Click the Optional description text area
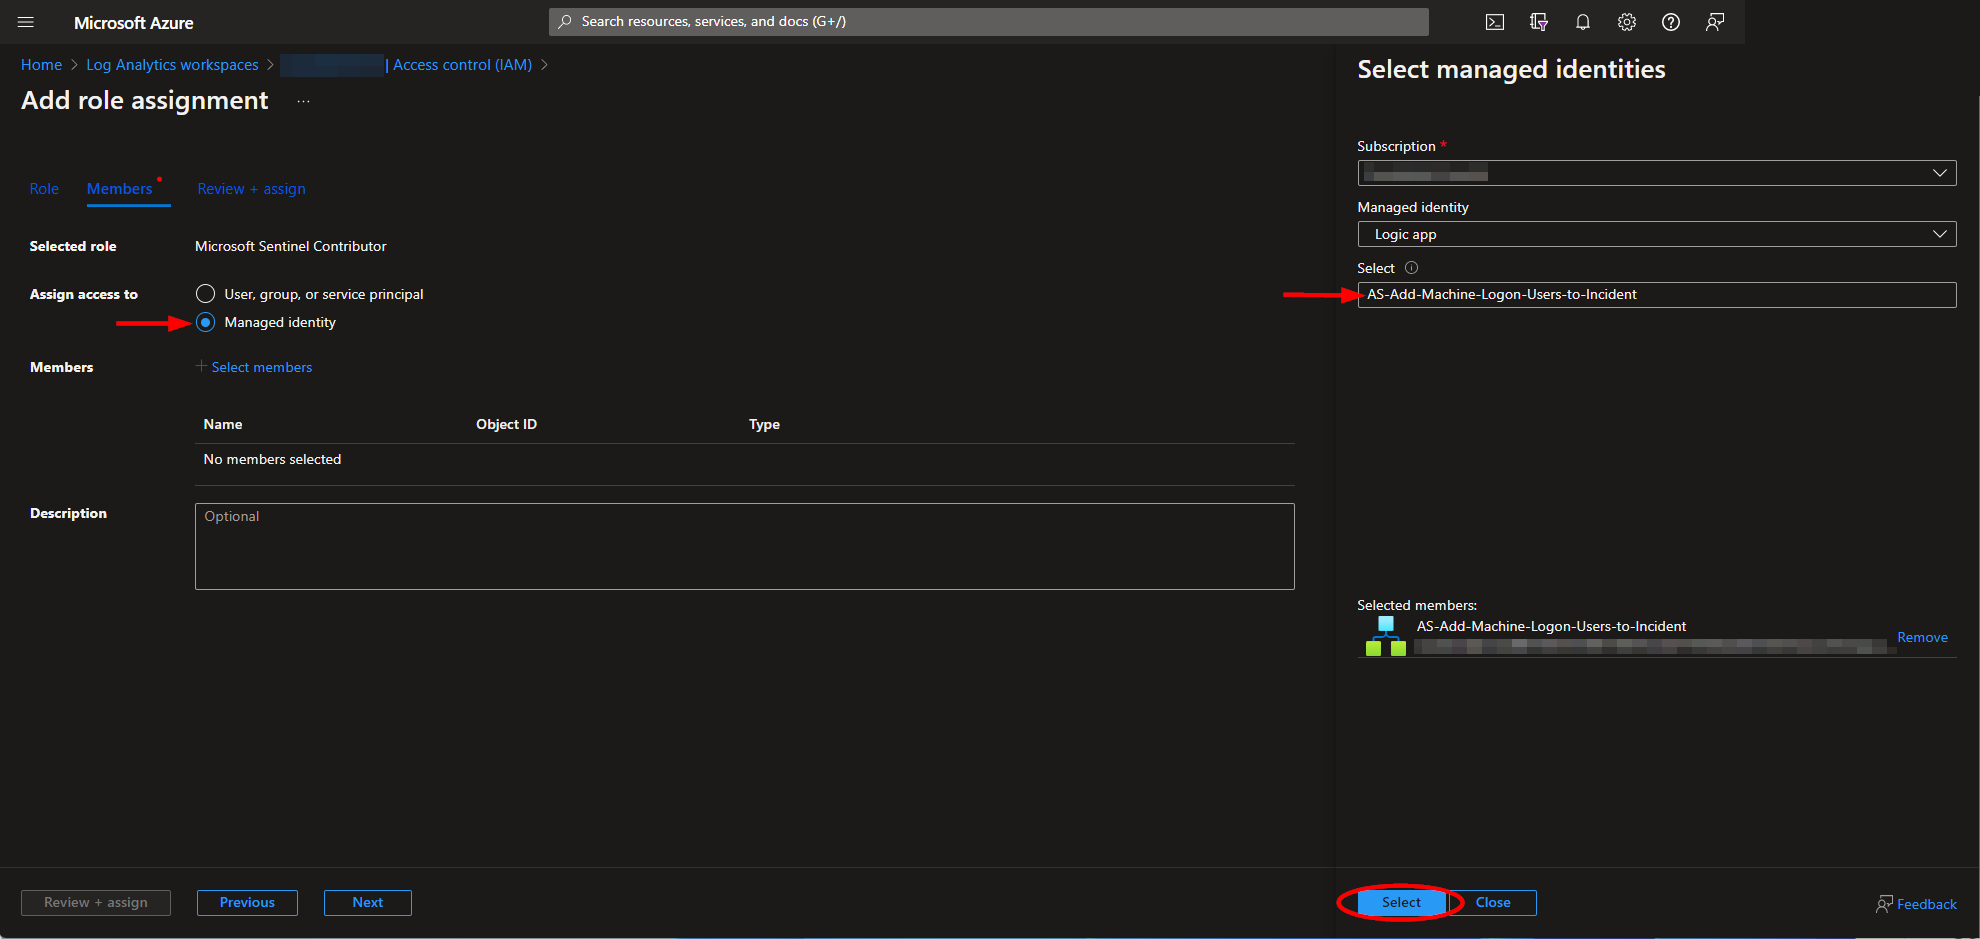1980x939 pixels. coord(744,546)
